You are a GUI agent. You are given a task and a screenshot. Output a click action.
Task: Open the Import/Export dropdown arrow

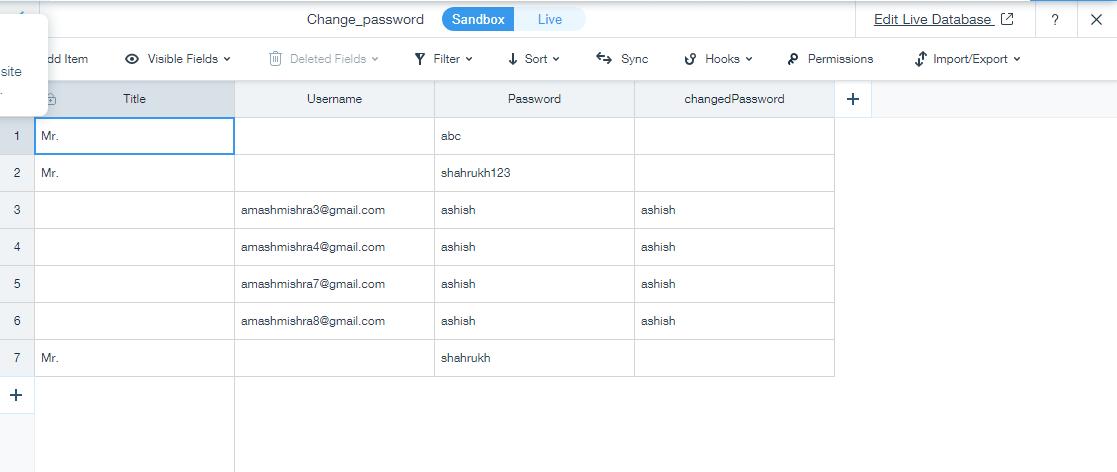click(x=1017, y=59)
